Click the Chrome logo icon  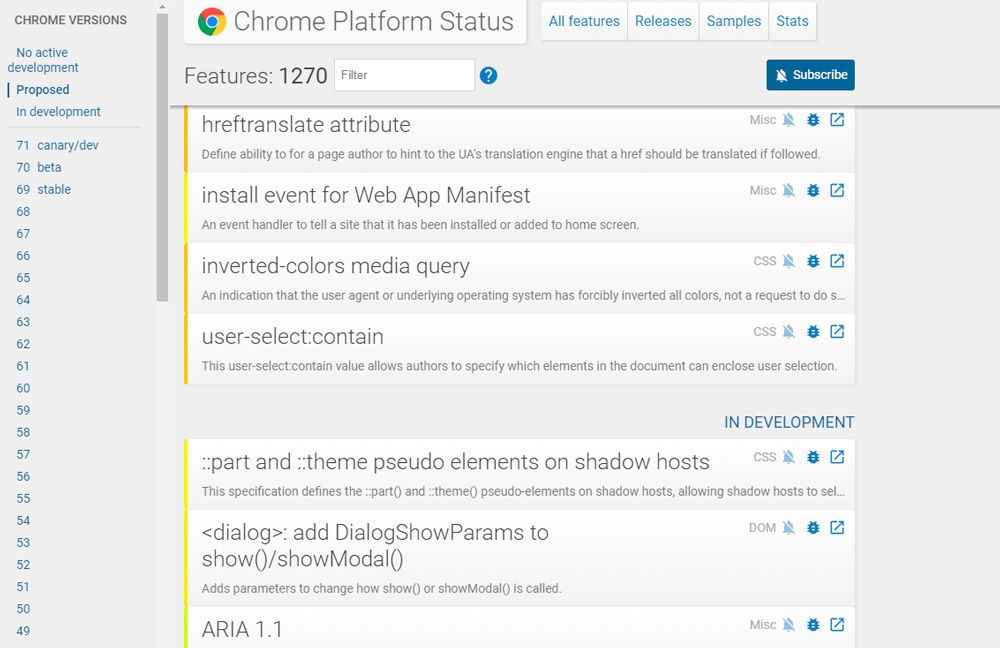(212, 22)
